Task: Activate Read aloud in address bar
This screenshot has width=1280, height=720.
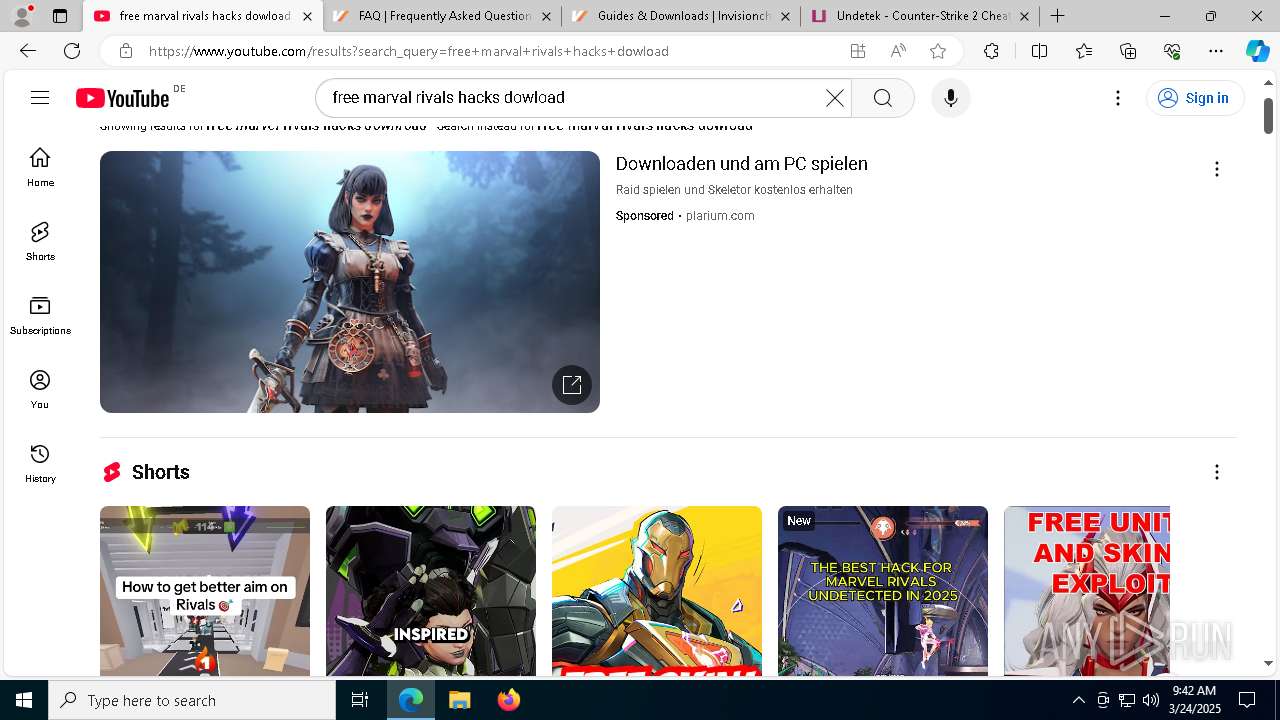Action: tap(898, 51)
